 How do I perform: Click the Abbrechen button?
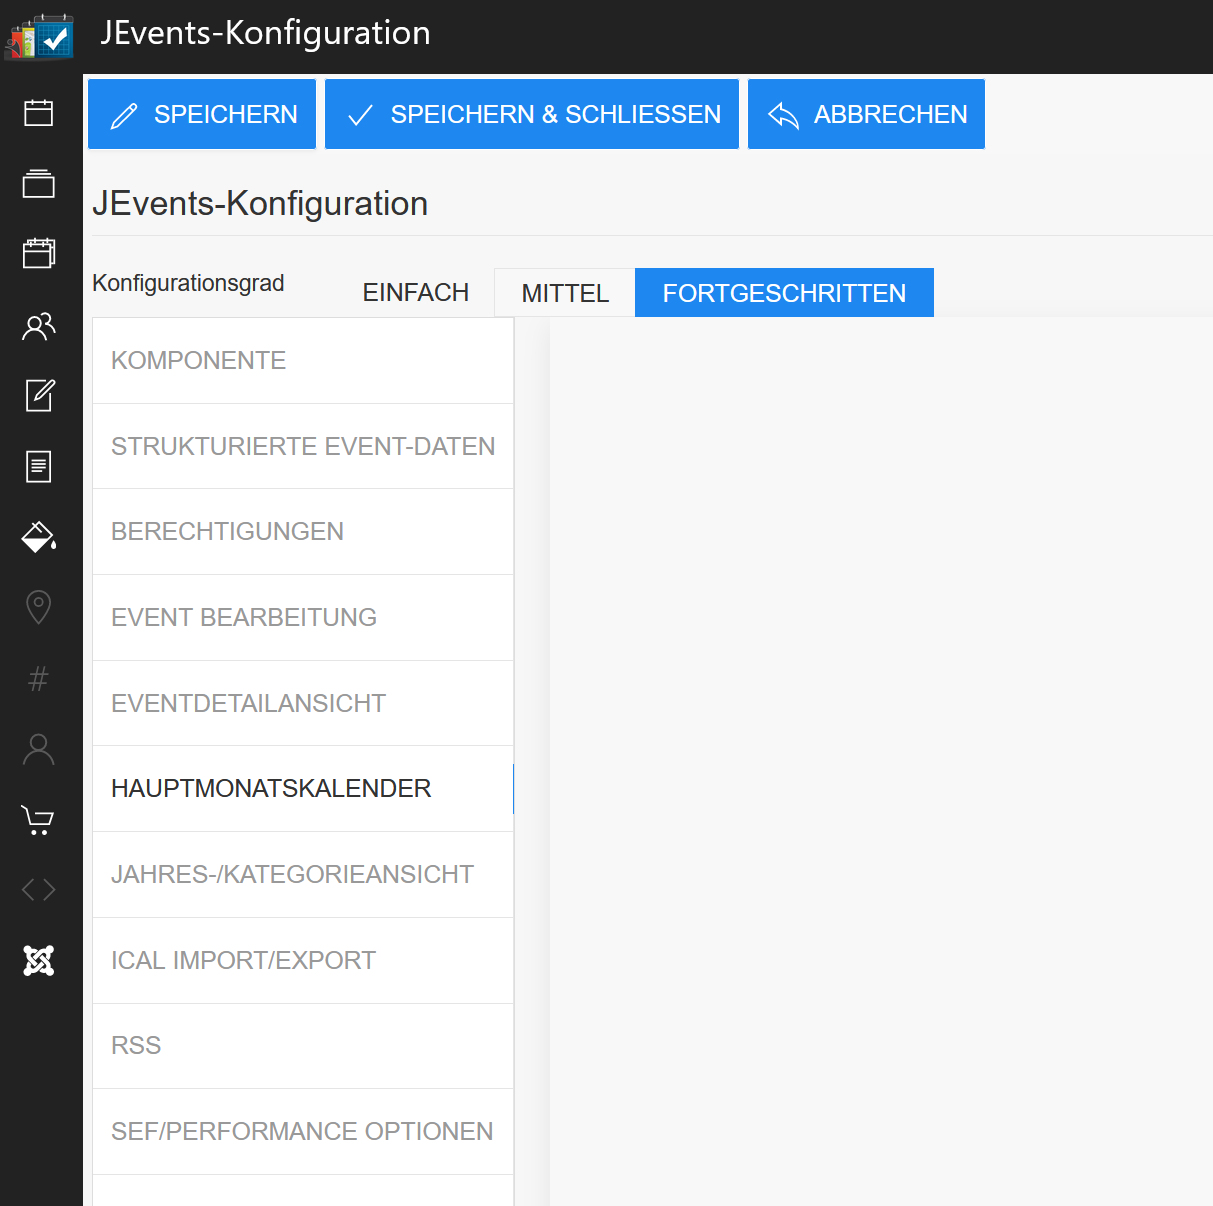point(866,114)
